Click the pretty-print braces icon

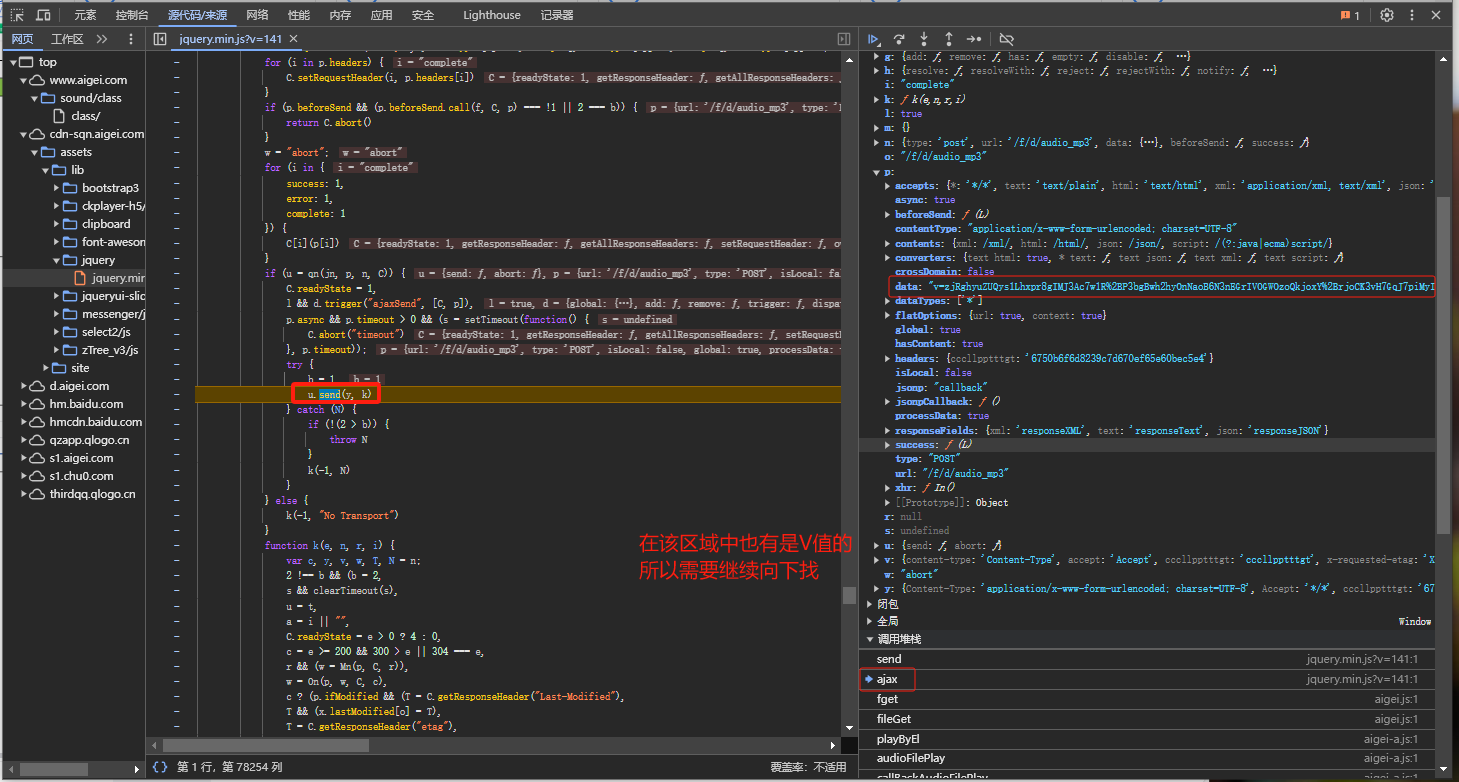[x=160, y=767]
